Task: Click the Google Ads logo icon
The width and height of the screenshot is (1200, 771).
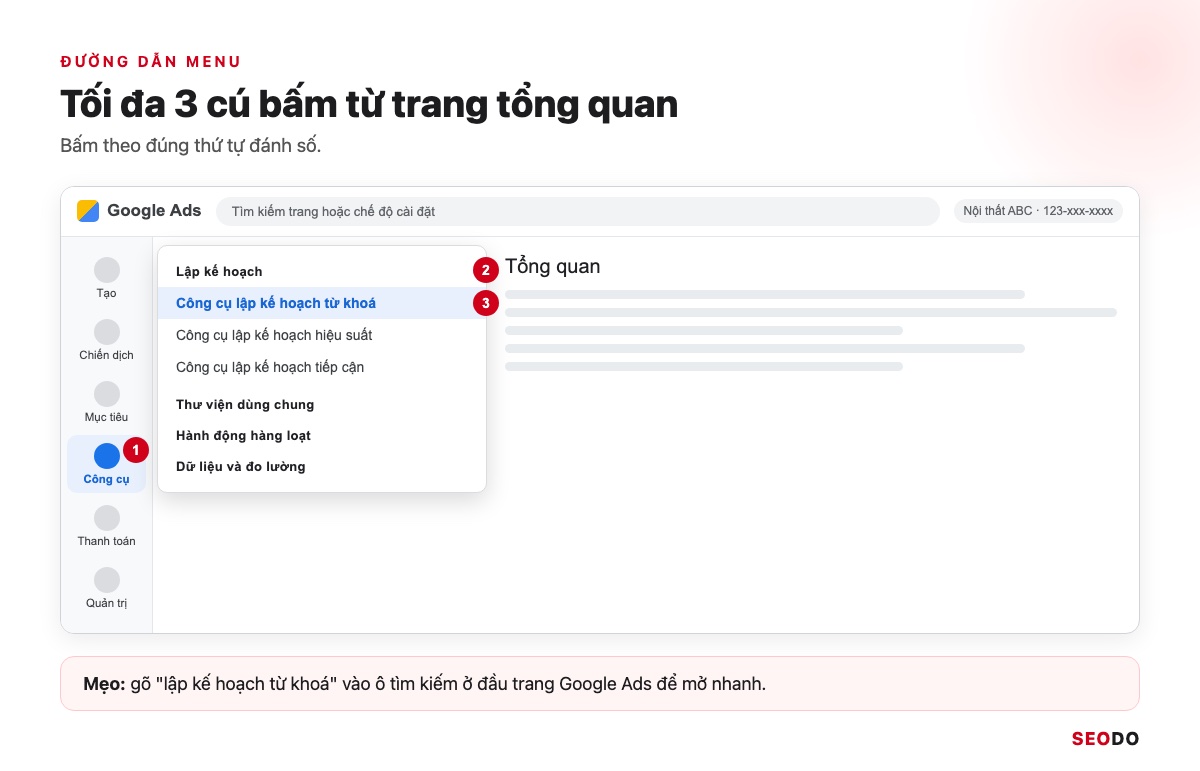Action: coord(88,211)
